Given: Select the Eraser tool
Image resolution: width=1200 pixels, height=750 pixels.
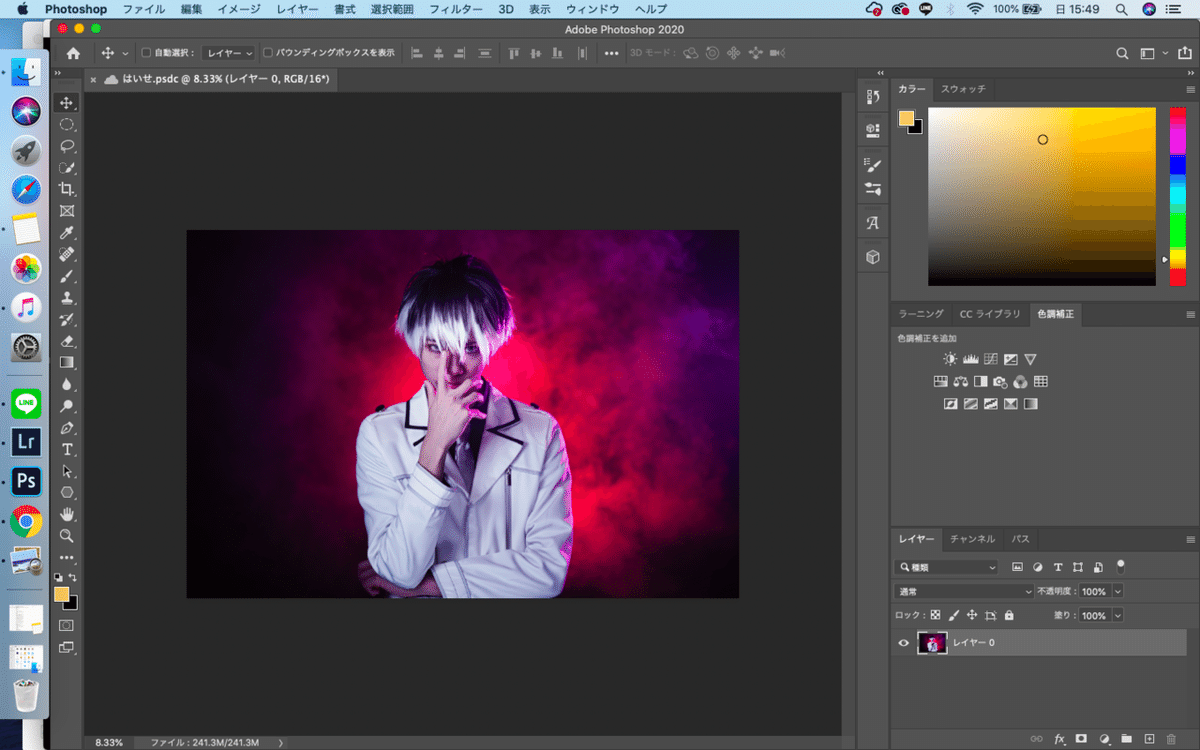Looking at the screenshot, I should pos(67,341).
